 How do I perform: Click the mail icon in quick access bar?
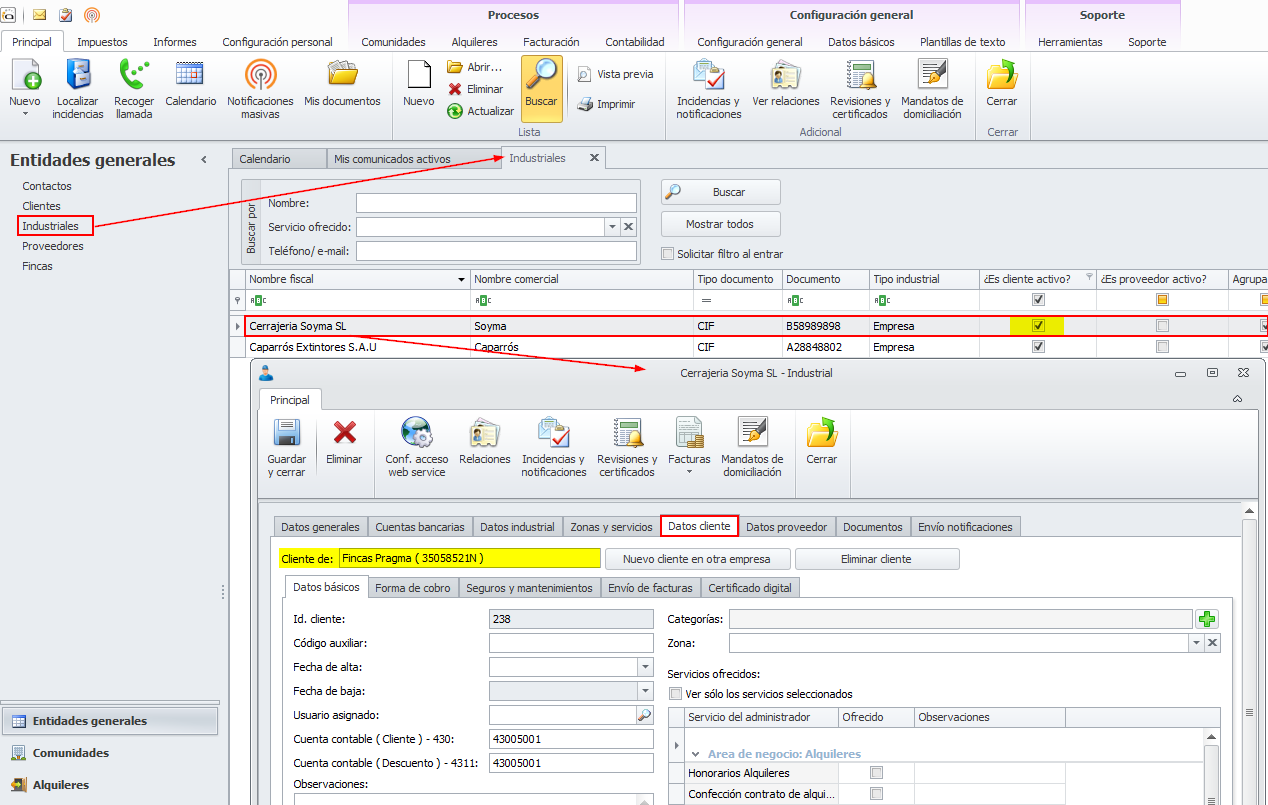[x=40, y=14]
